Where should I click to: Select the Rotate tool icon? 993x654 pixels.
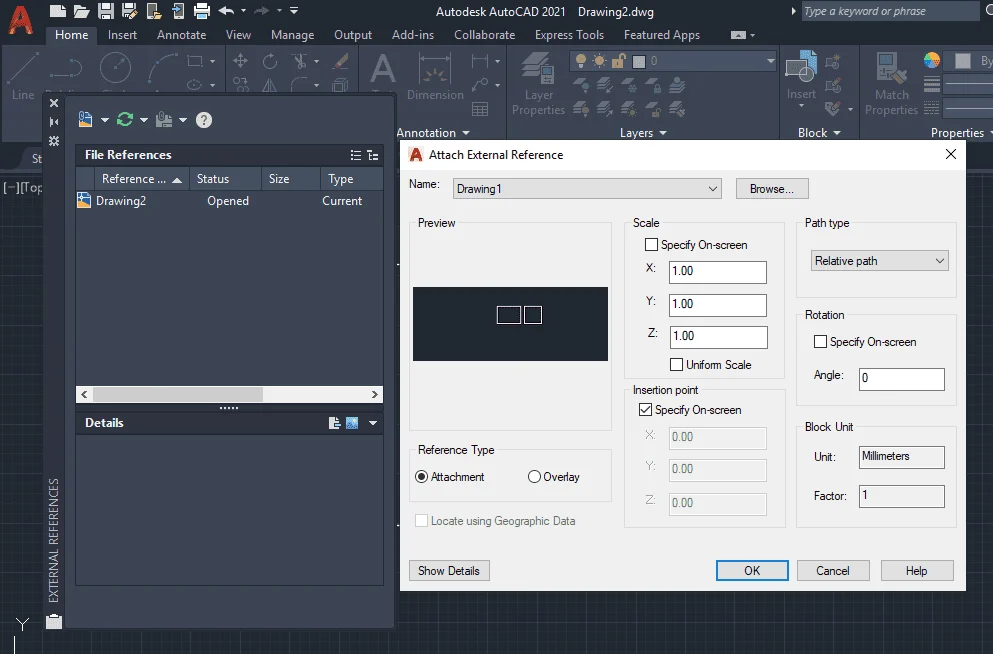(x=270, y=61)
